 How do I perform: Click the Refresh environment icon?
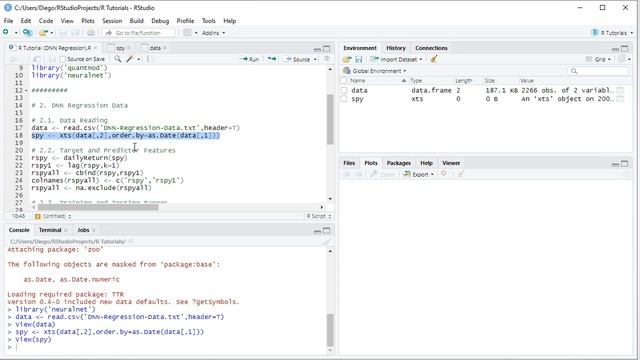[622, 60]
